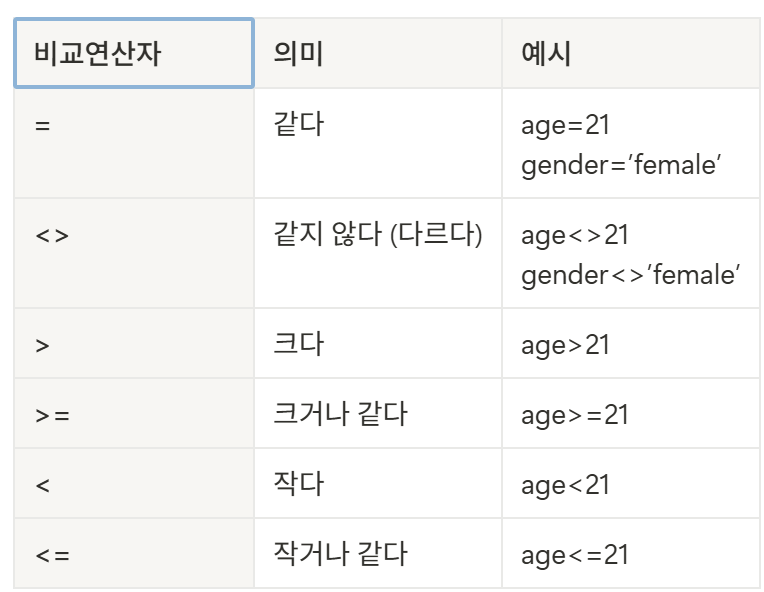Click the cell containing the = operator
The height and width of the screenshot is (592, 764).
pos(133,143)
